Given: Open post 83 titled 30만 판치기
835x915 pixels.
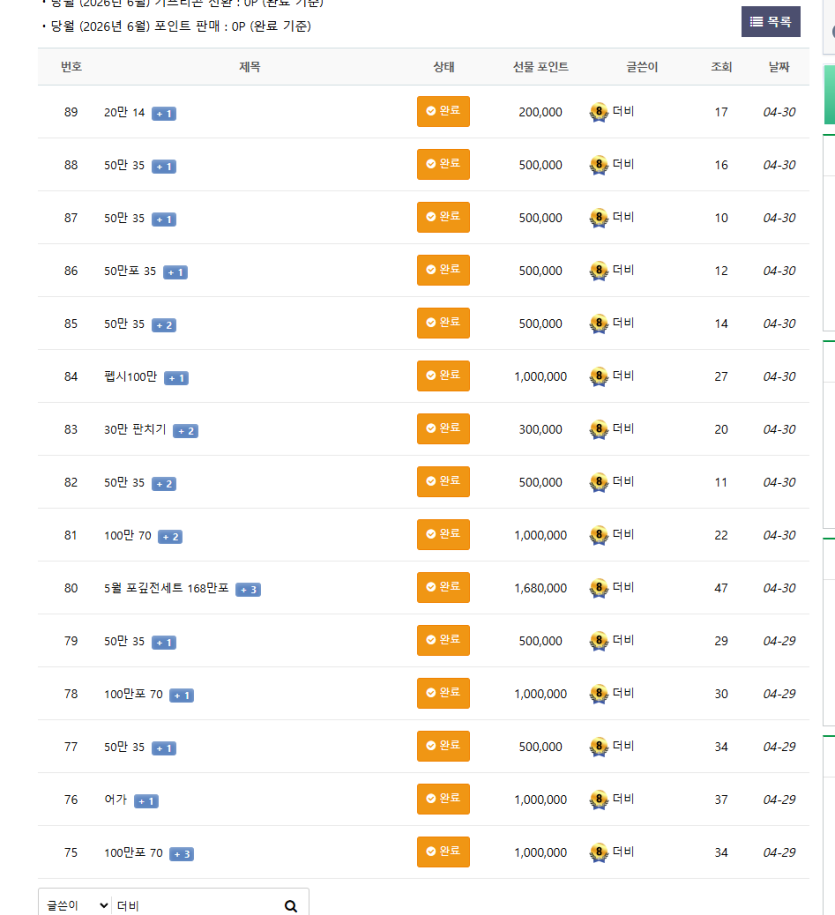Looking at the screenshot, I should [x=135, y=430].
